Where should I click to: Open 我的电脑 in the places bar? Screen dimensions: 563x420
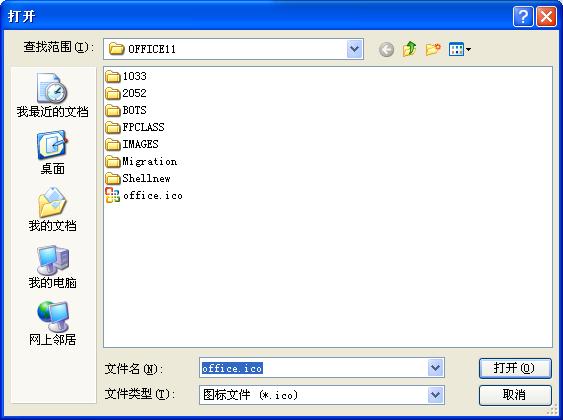52,267
